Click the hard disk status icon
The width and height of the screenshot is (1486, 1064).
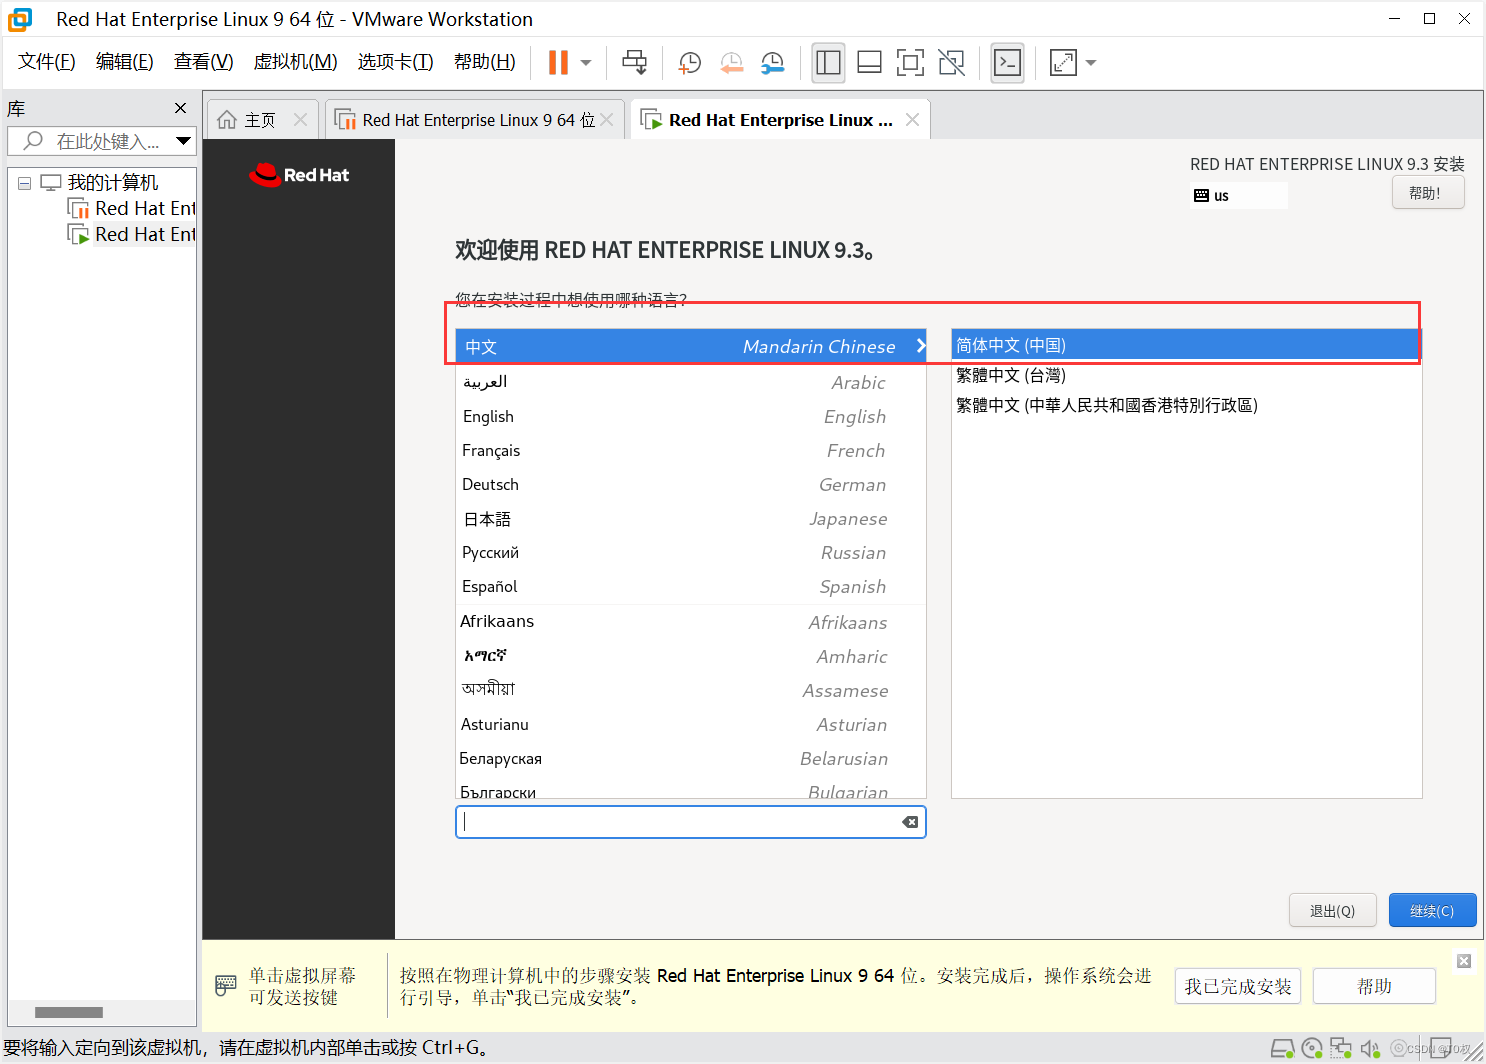1283,1047
